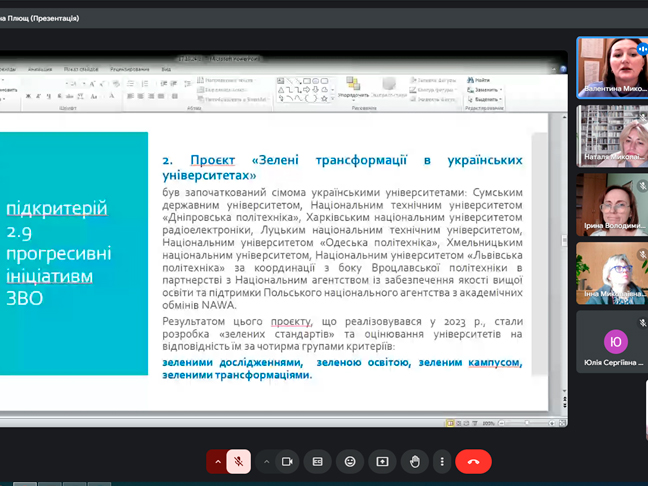Open the three-dot more options menu

pyautogui.click(x=442, y=461)
